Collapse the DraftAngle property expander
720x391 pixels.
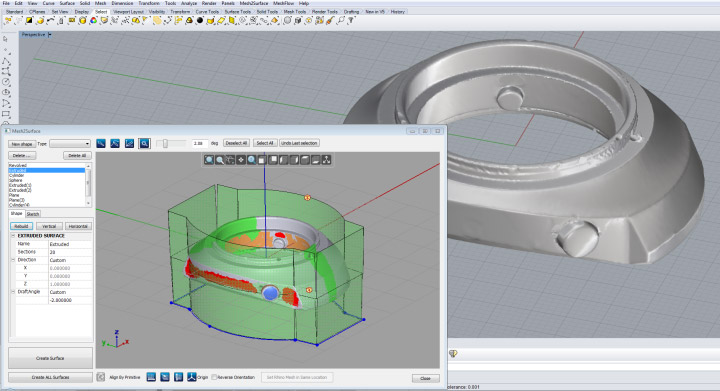click(x=13, y=292)
